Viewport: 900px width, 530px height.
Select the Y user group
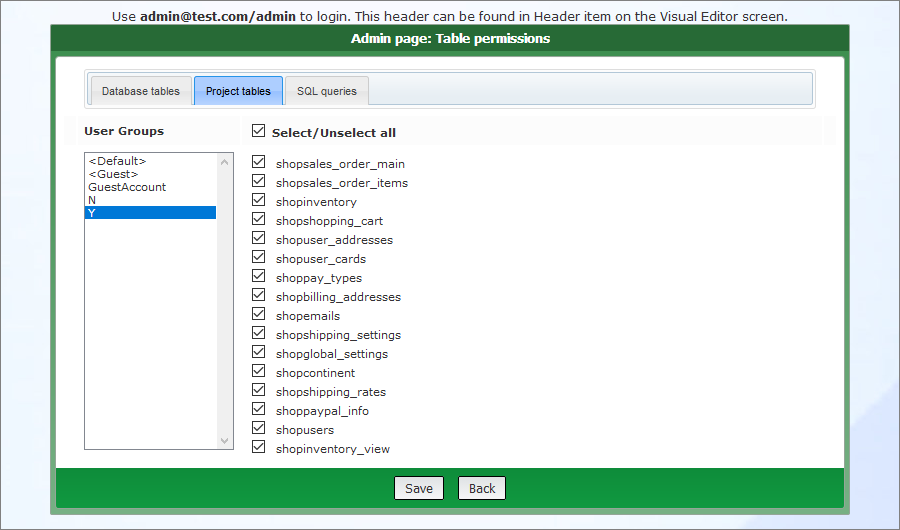150,212
